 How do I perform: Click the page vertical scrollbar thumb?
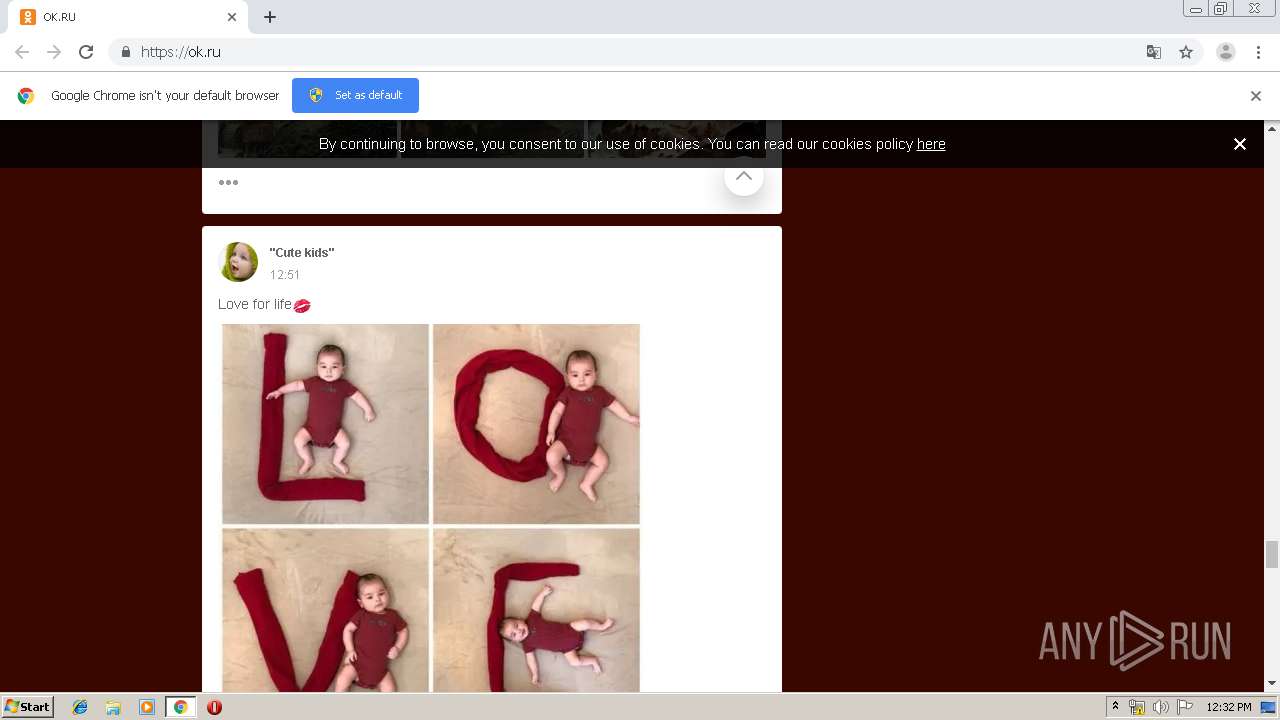pos(1272,553)
